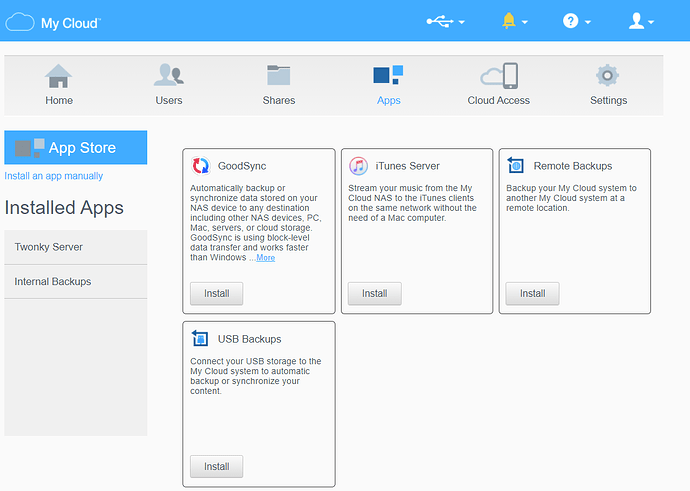Select Internal Backups installed app
Viewport: 690px width, 491px height.
pos(76,282)
